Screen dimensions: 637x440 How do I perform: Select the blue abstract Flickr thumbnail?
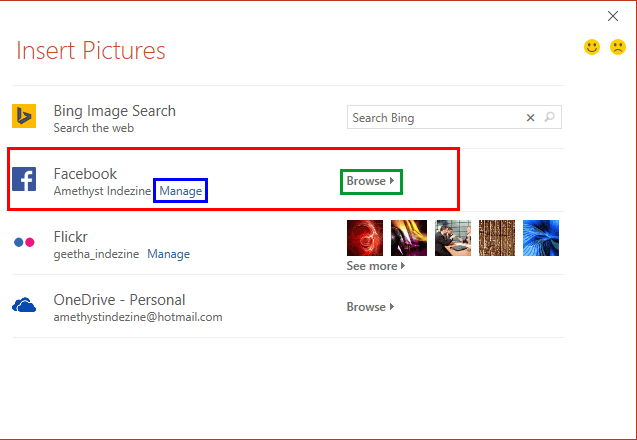click(541, 238)
